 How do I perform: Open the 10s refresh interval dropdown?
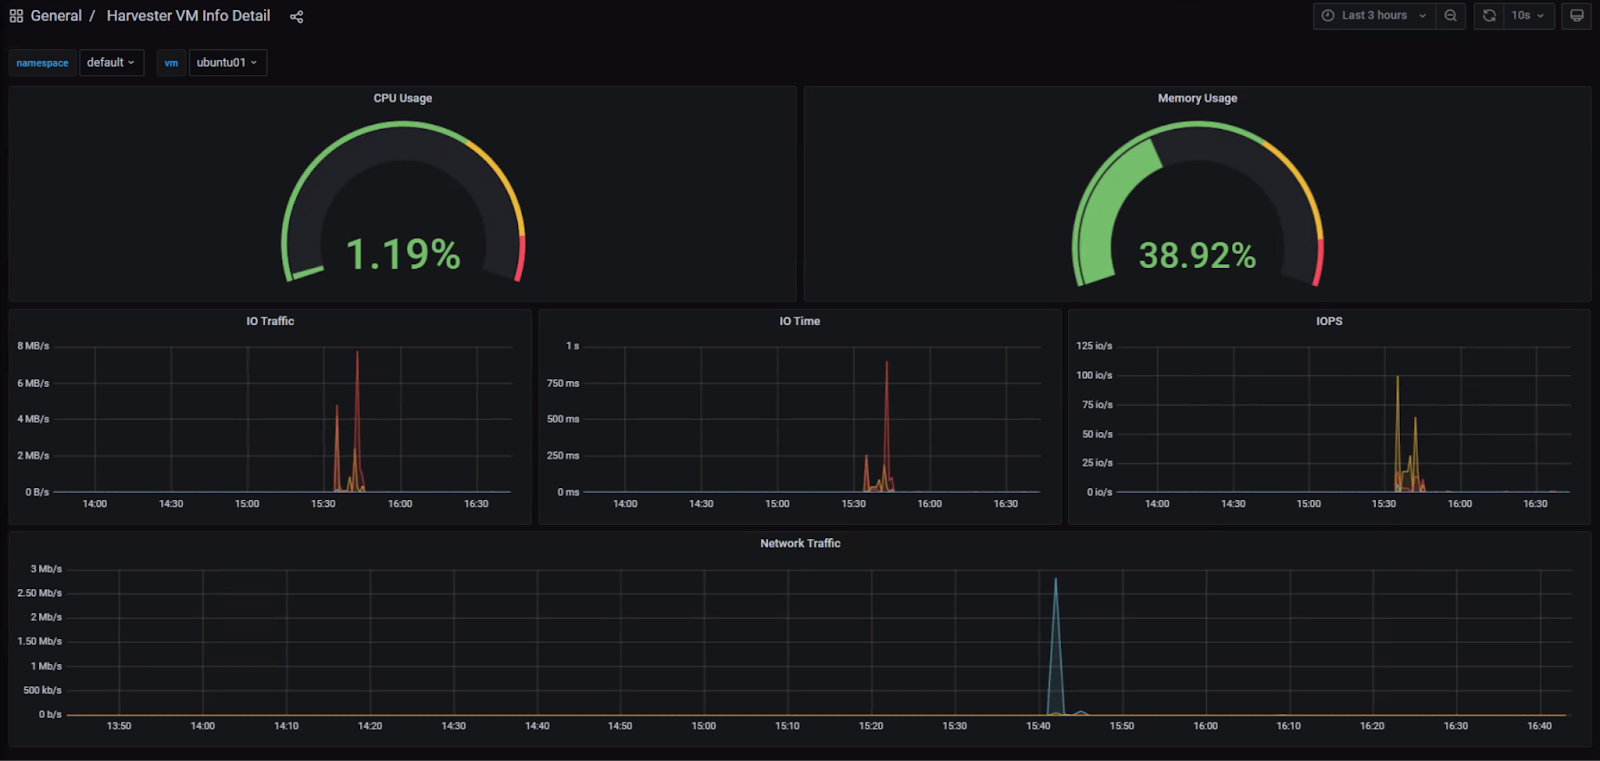click(x=1528, y=16)
